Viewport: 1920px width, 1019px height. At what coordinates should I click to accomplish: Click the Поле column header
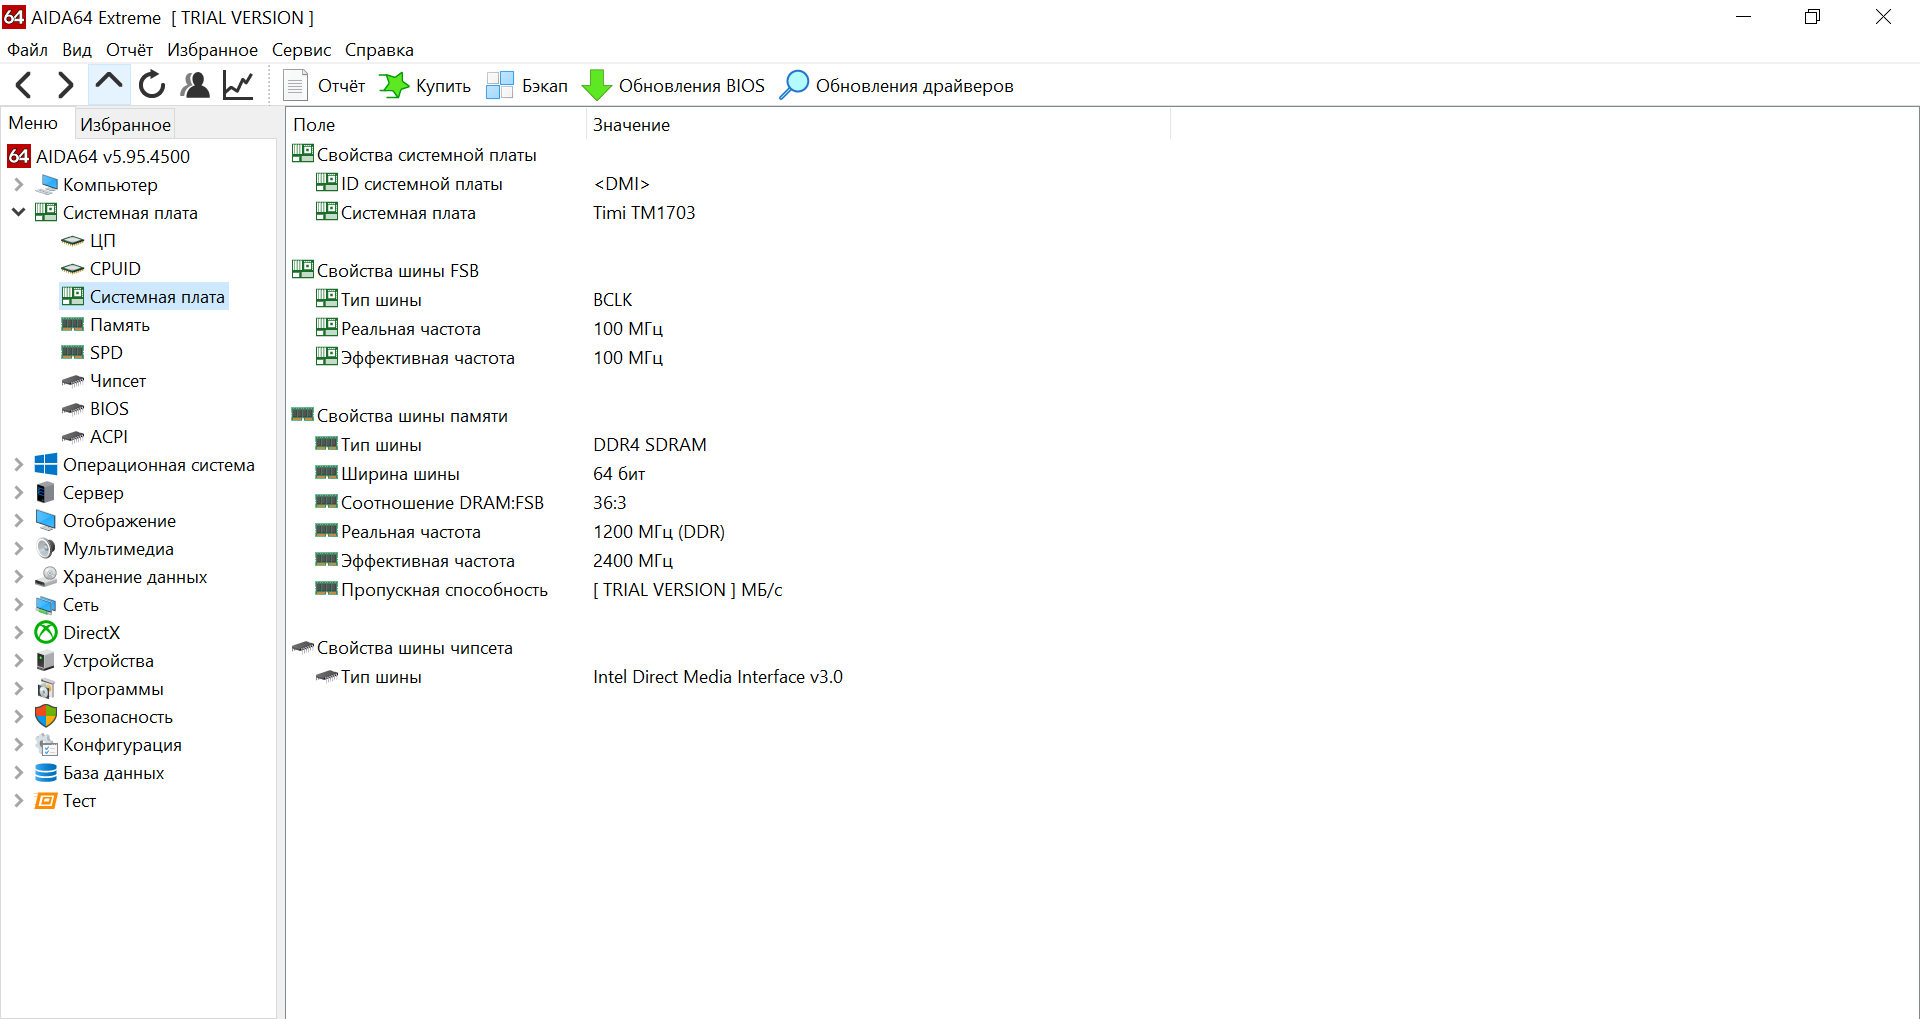point(436,125)
